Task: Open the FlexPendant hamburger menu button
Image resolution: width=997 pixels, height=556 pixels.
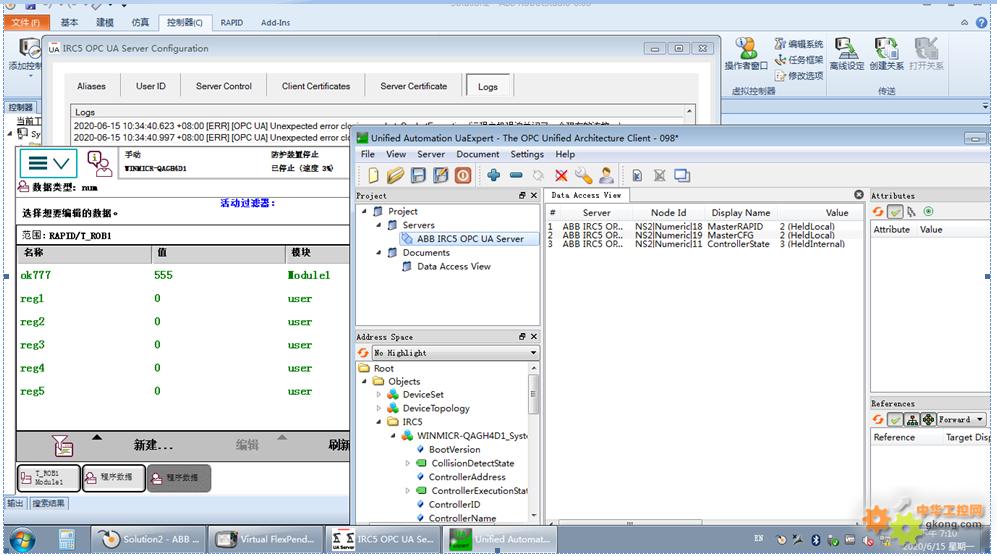Action: [48, 163]
